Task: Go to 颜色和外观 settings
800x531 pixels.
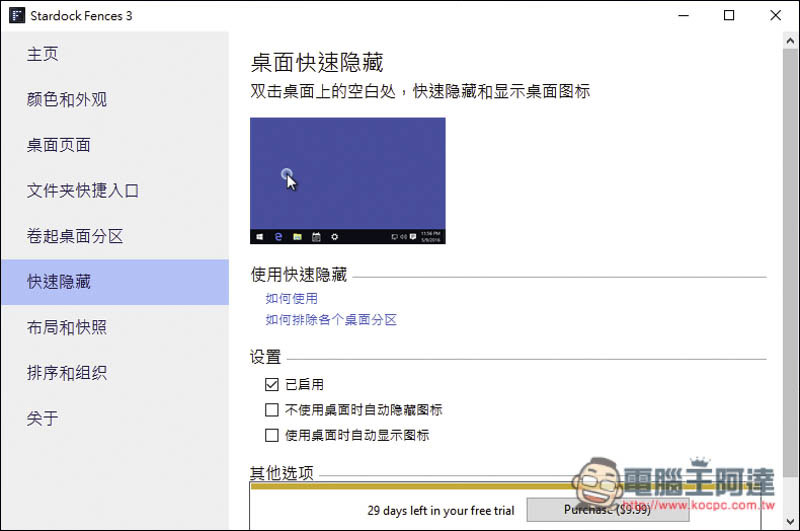Action: tap(115, 99)
